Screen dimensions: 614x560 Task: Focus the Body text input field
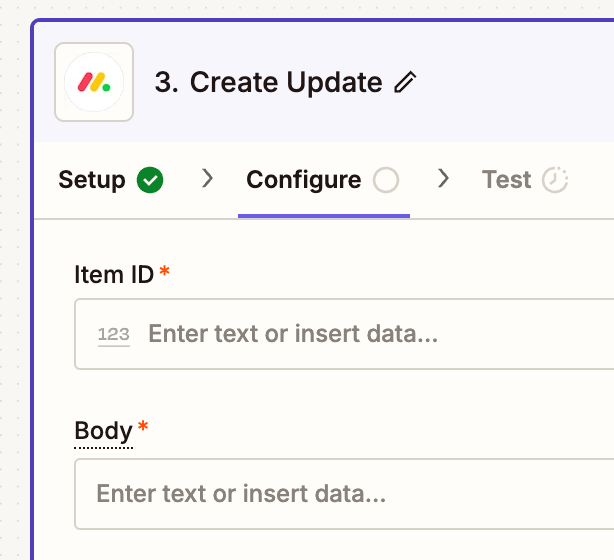344,494
